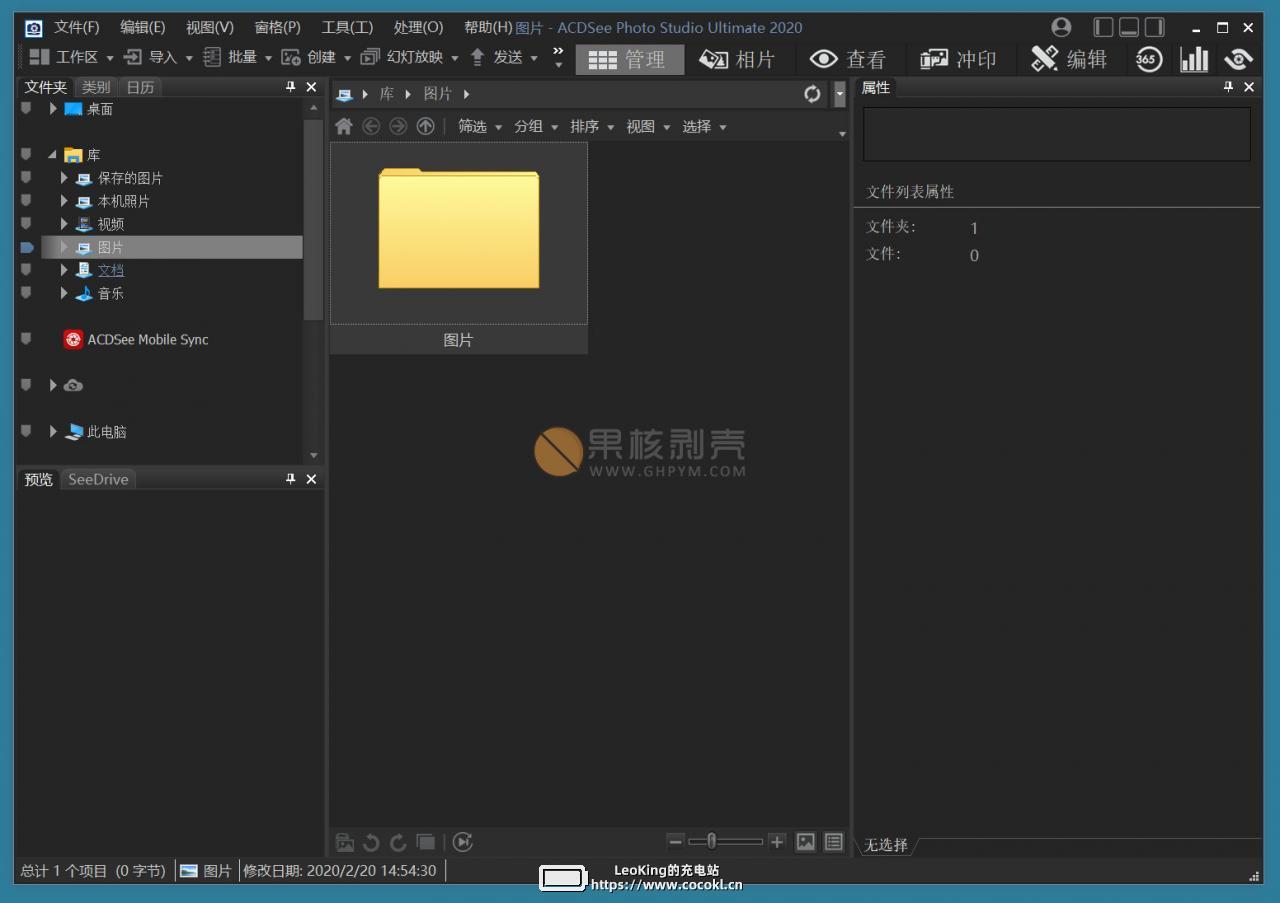Switch to 相片 (Photos) mode

pos(737,60)
